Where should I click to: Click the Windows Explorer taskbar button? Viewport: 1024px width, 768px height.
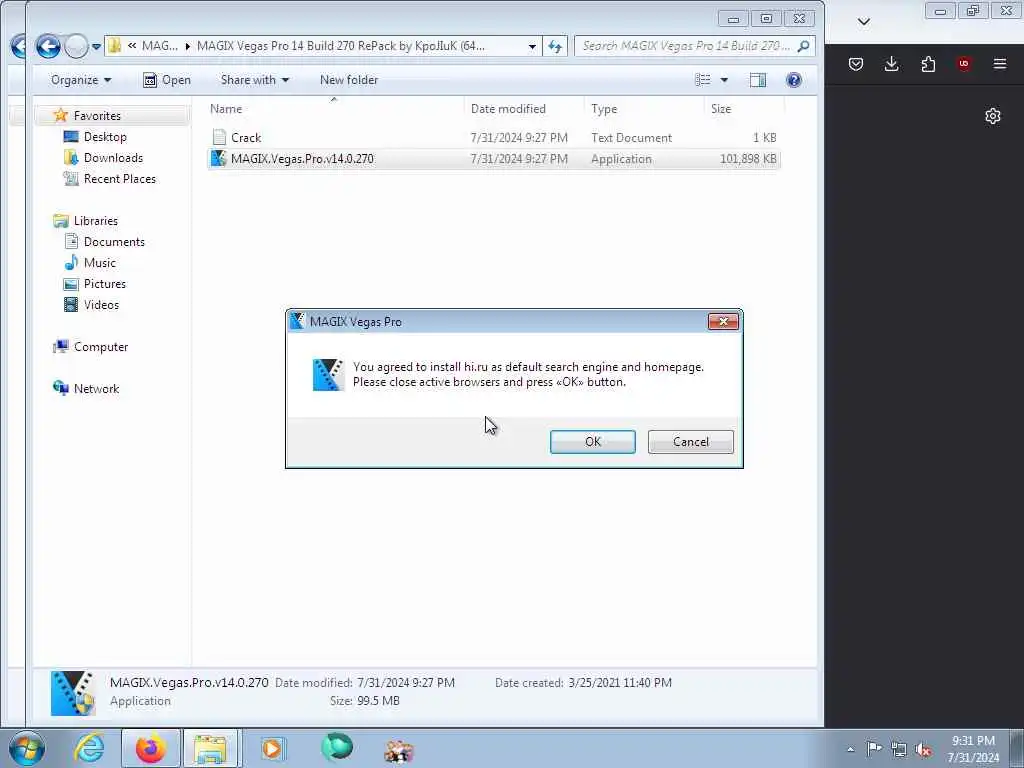210,748
